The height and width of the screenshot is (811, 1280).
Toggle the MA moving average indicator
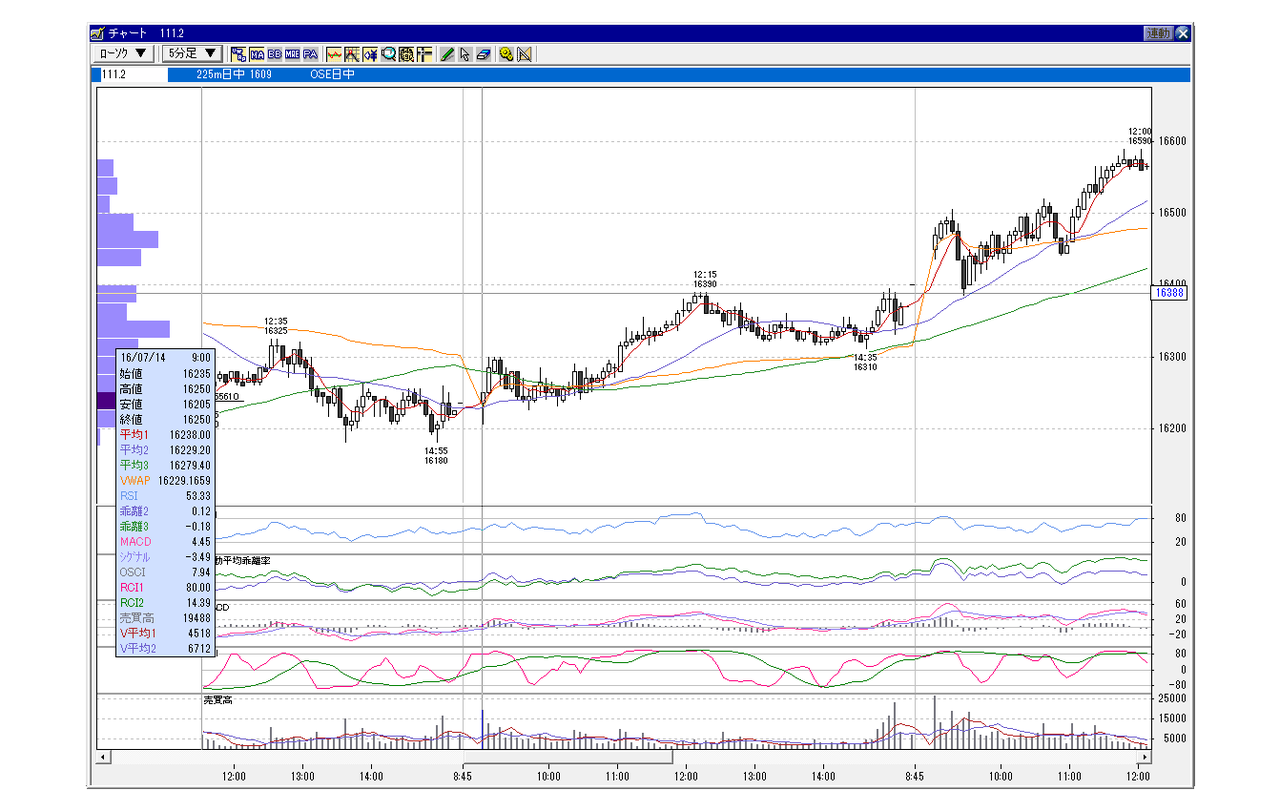(x=257, y=54)
